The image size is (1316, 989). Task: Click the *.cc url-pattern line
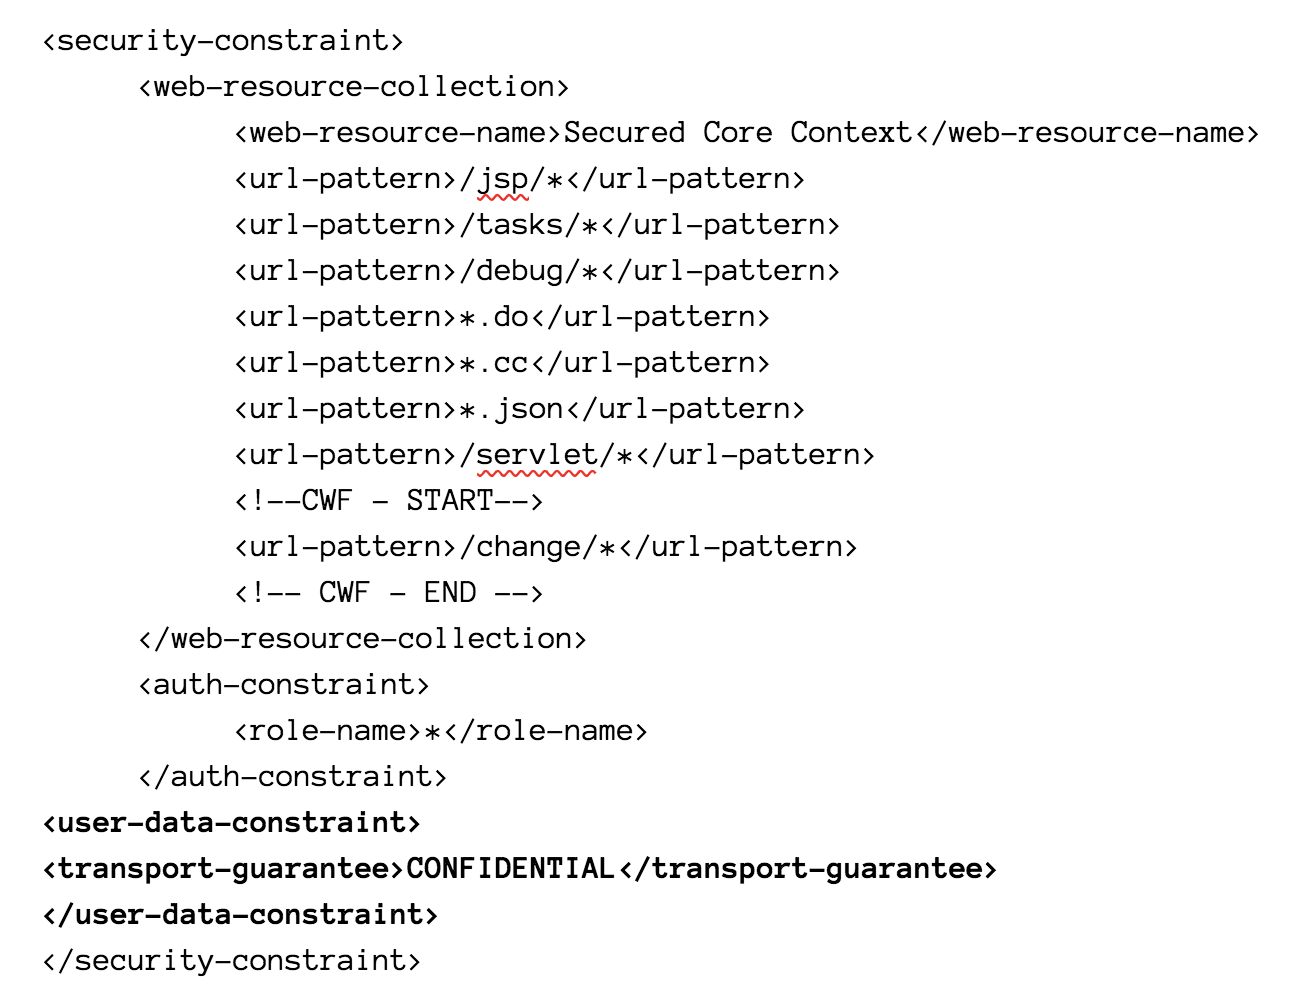point(501,363)
